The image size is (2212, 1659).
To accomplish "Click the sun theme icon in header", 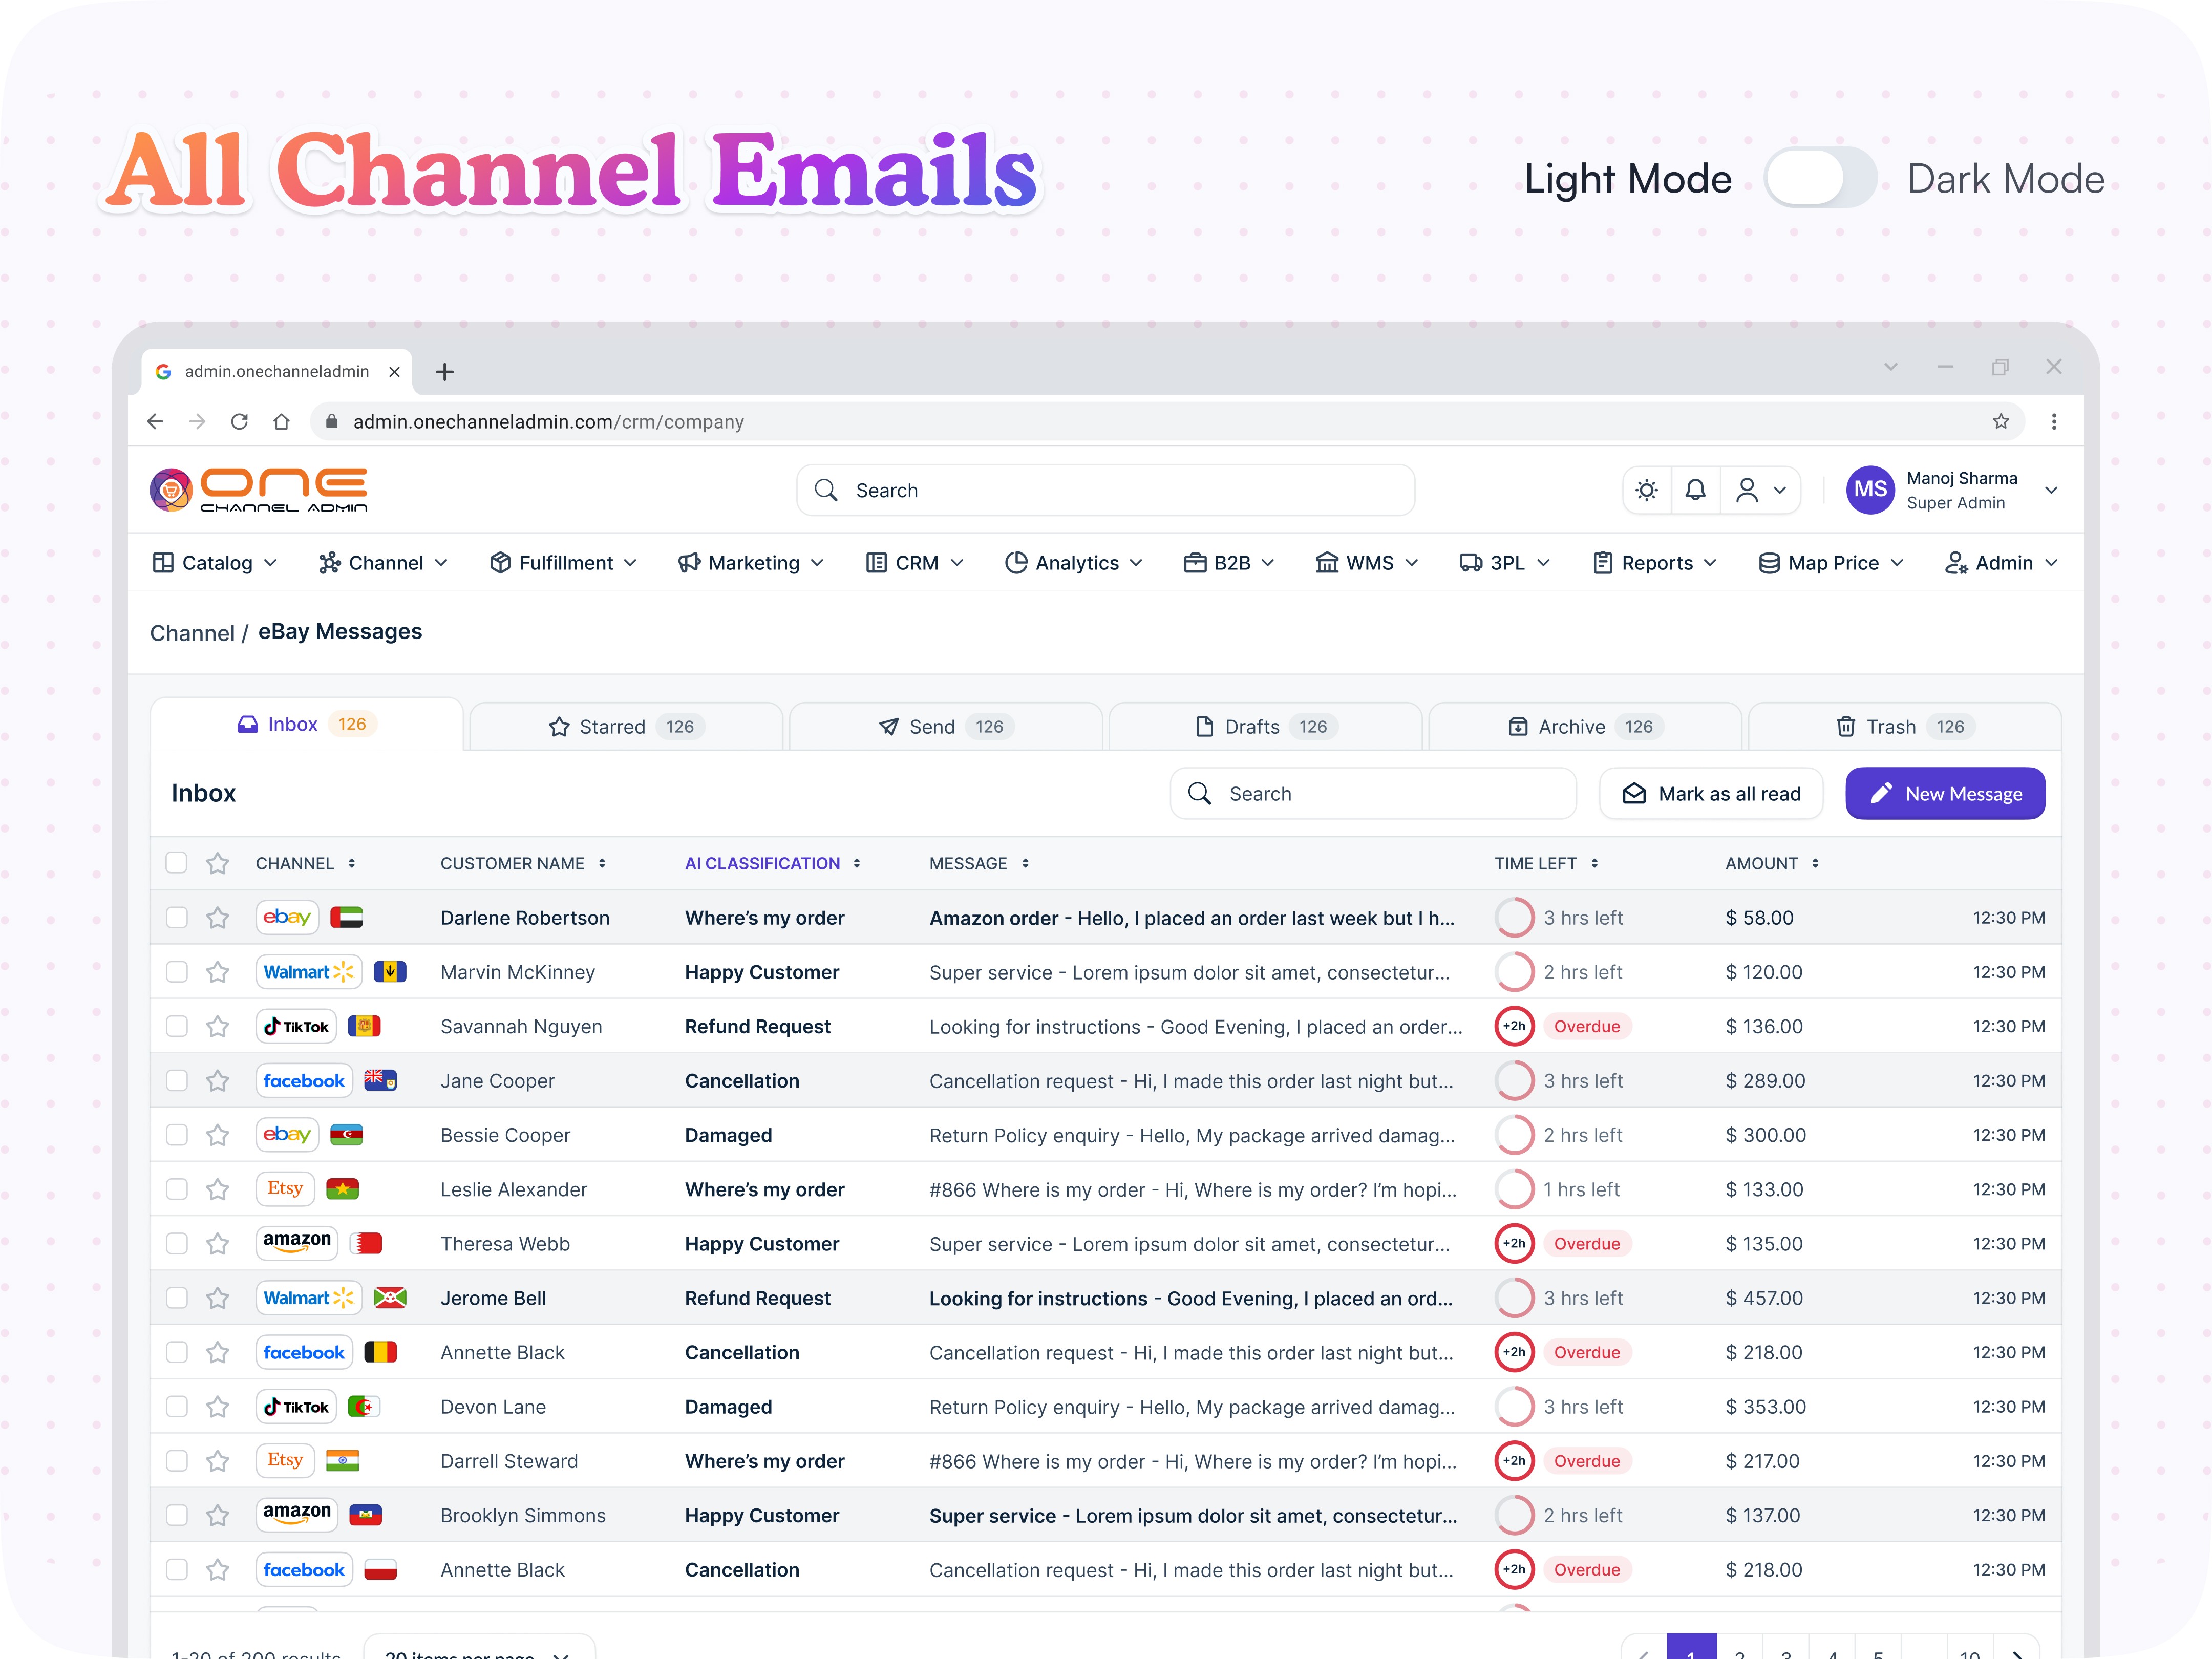I will click(1646, 490).
